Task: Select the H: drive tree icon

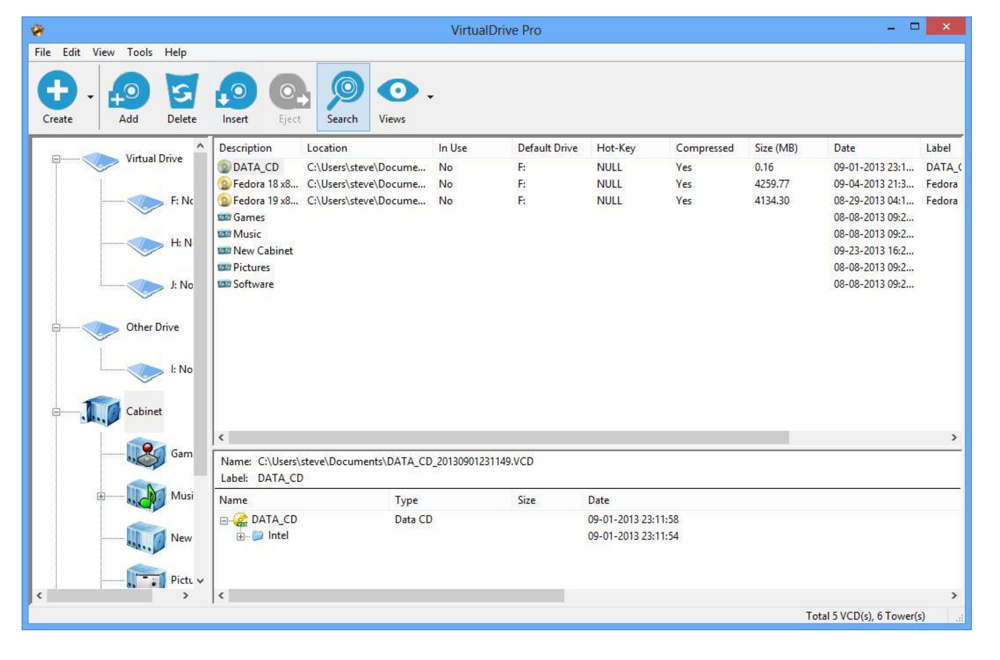Action: click(145, 246)
